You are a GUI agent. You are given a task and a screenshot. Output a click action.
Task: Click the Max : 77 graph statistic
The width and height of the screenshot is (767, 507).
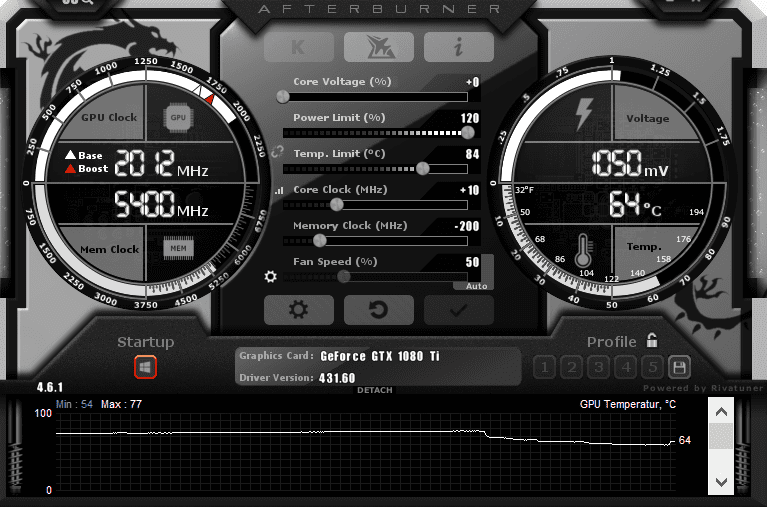tap(121, 404)
